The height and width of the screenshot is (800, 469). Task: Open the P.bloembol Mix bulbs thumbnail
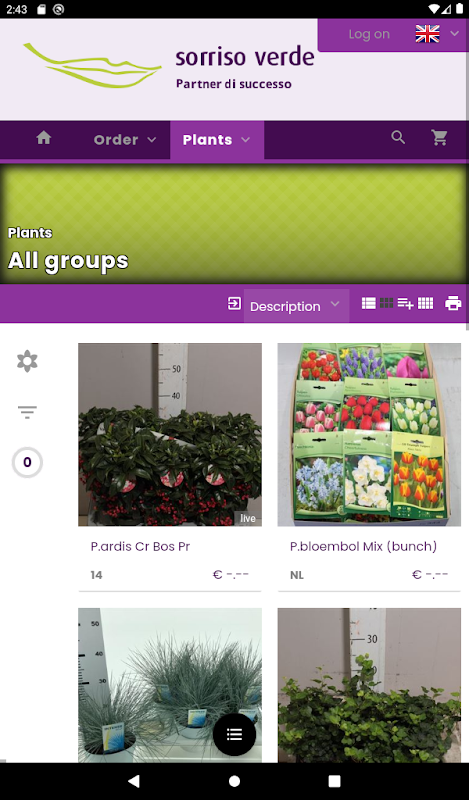coord(369,434)
